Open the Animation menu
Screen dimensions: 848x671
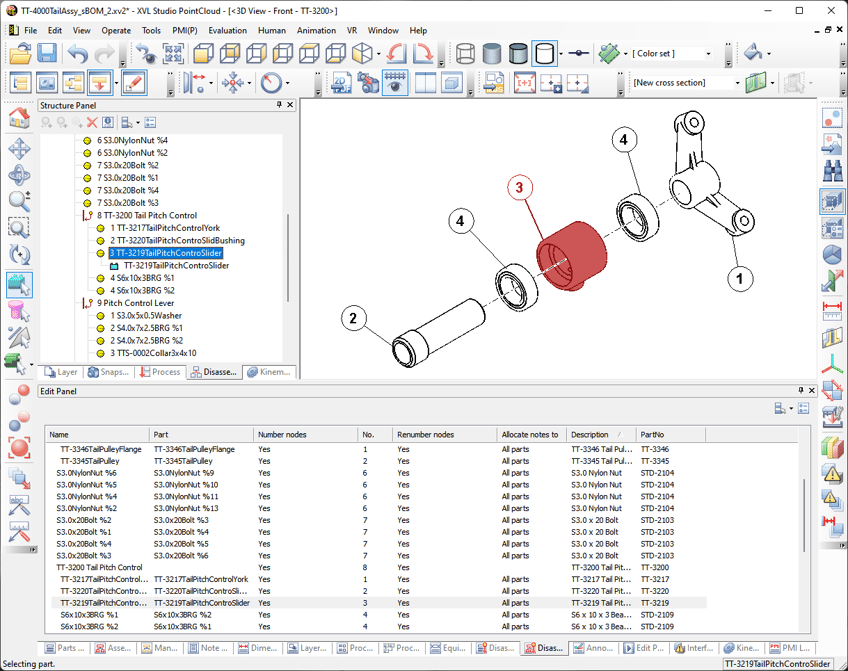[316, 30]
